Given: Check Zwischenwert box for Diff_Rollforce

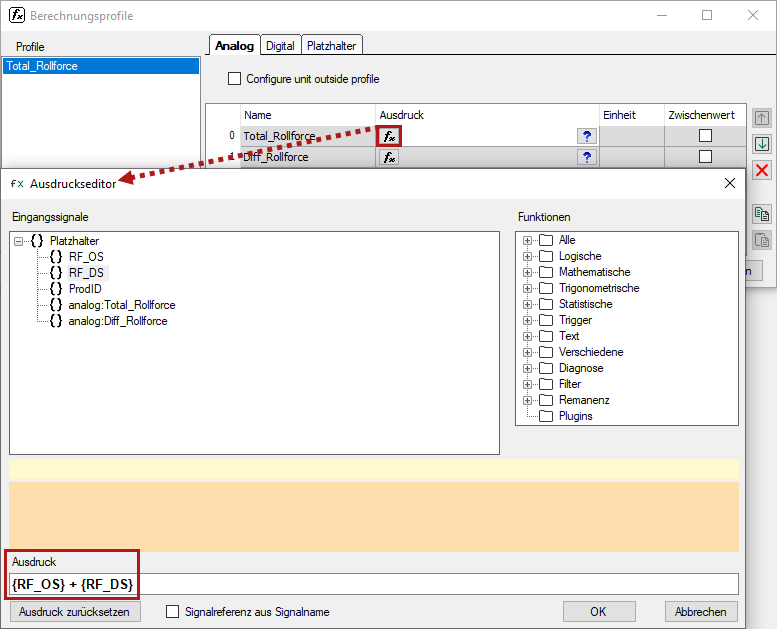Looking at the screenshot, I should [705, 157].
